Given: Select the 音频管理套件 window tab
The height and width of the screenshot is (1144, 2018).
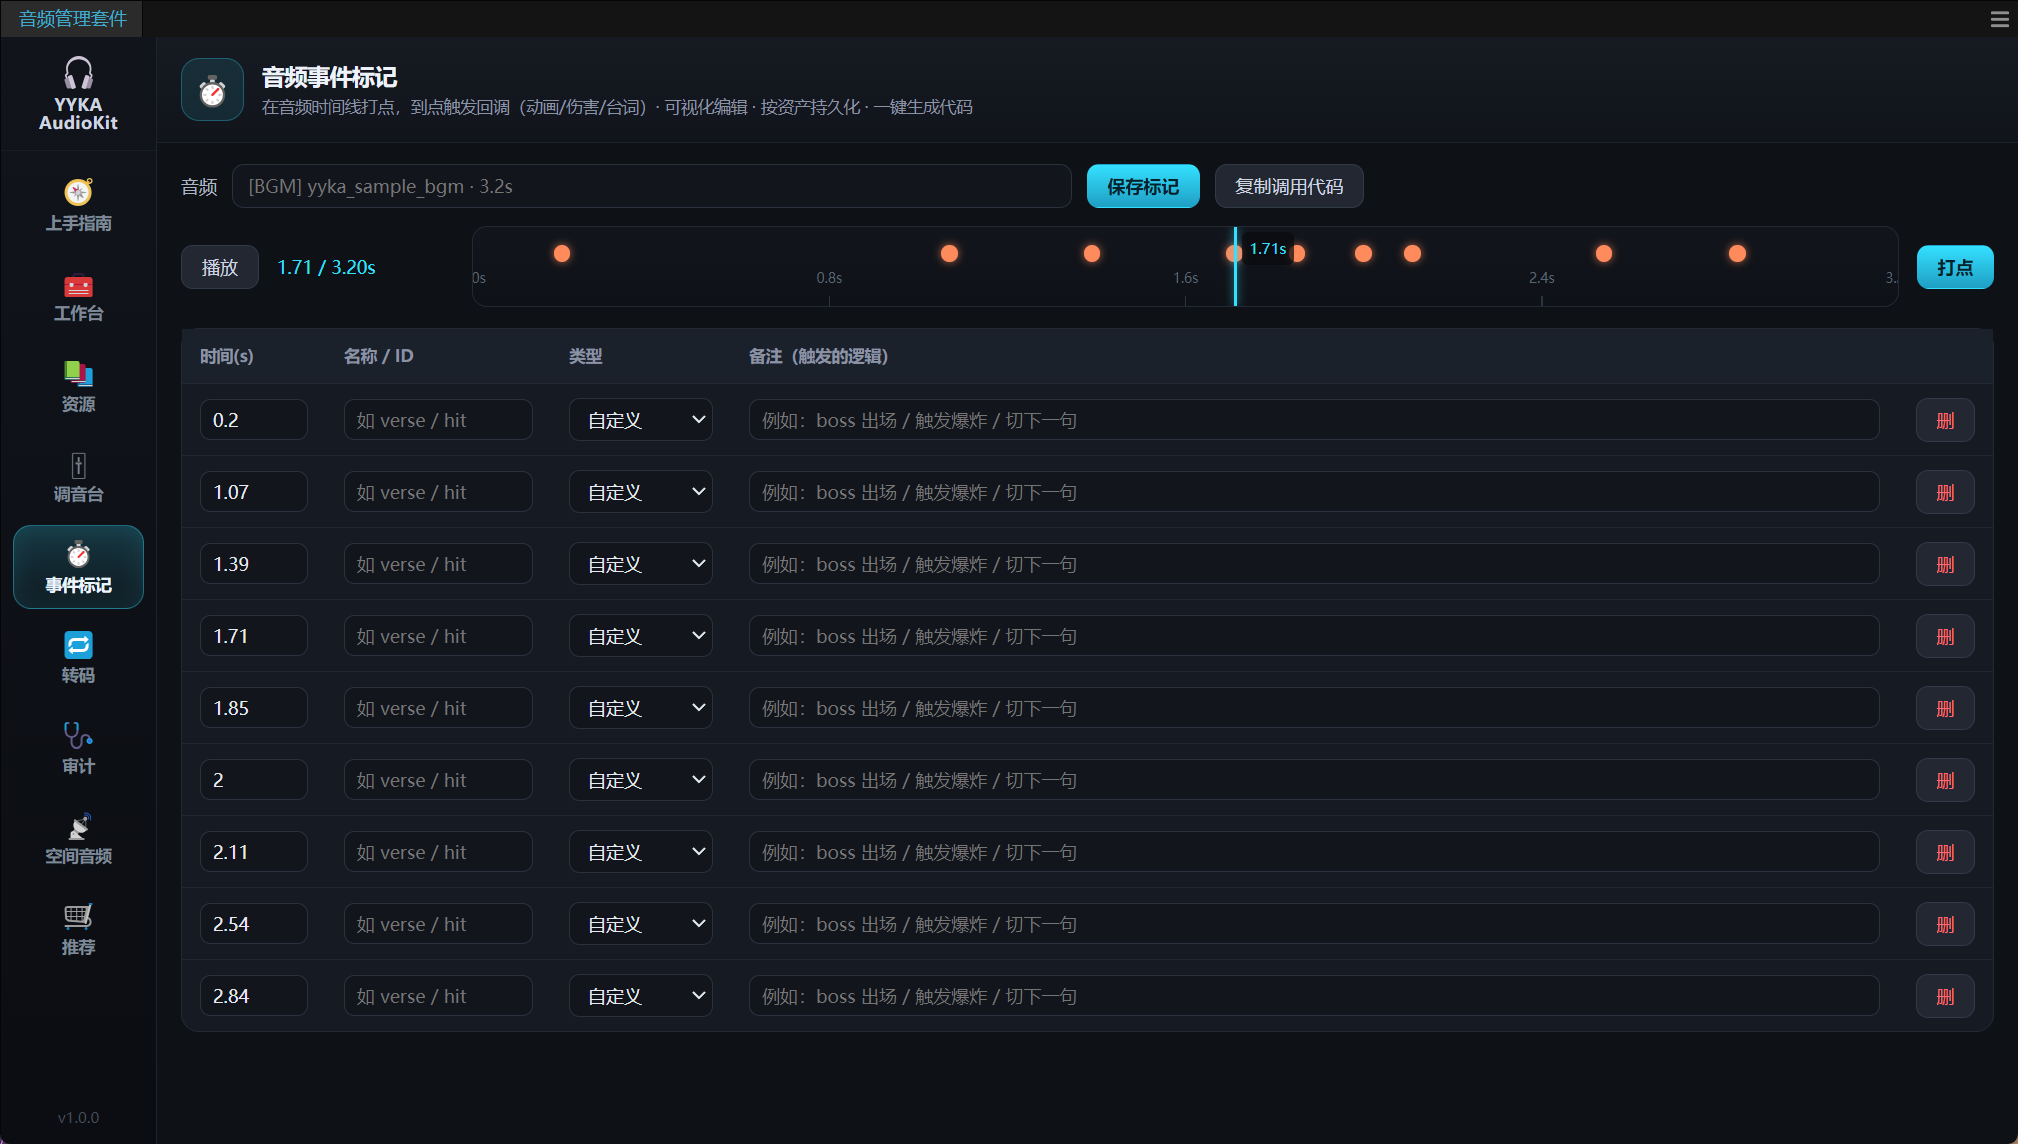Looking at the screenshot, I should (72, 19).
